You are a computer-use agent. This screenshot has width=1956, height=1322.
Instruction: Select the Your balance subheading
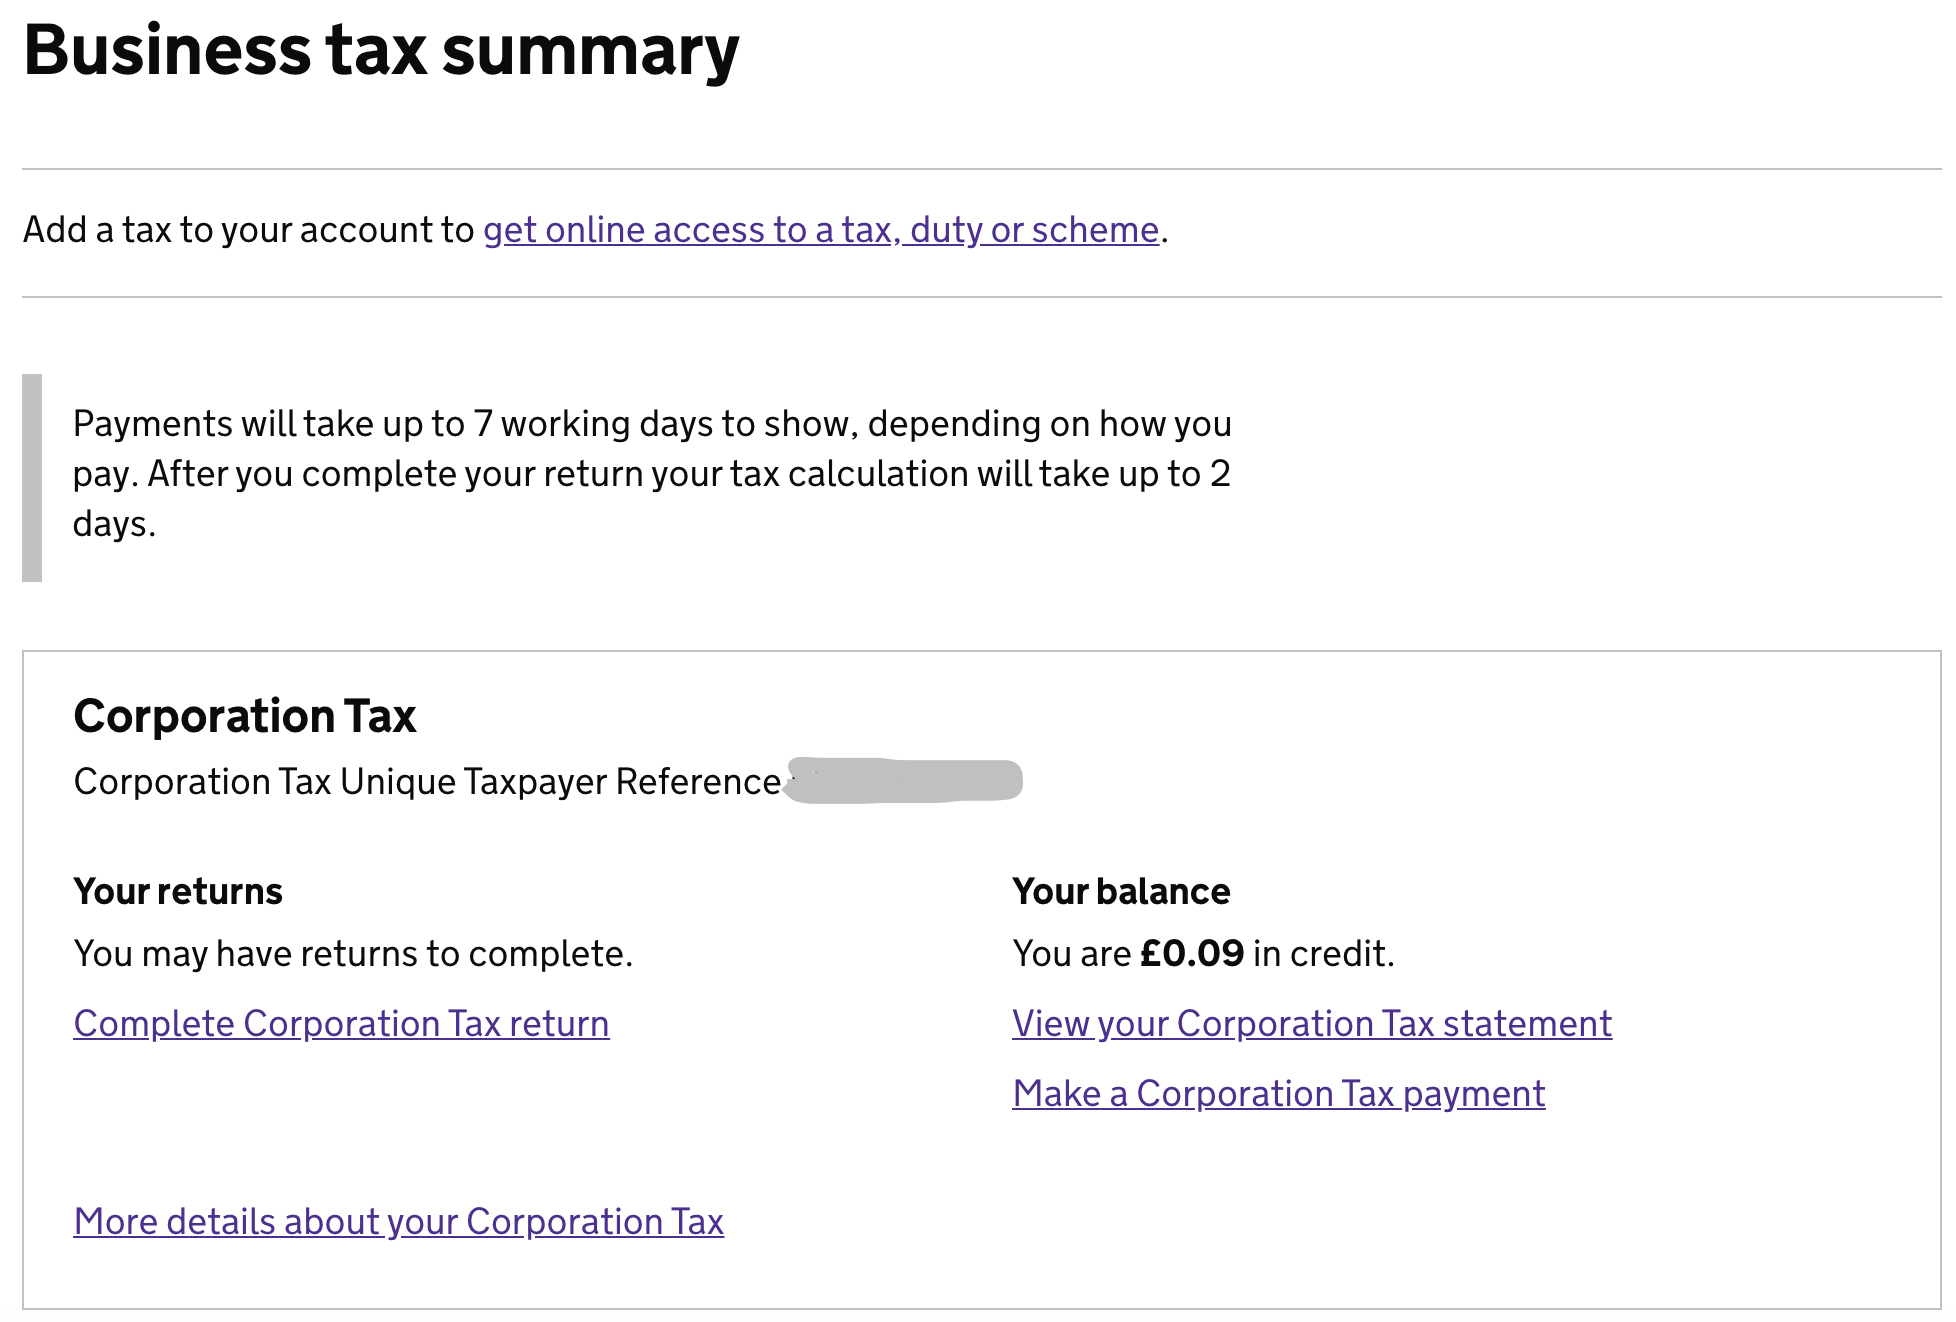pos(1121,891)
